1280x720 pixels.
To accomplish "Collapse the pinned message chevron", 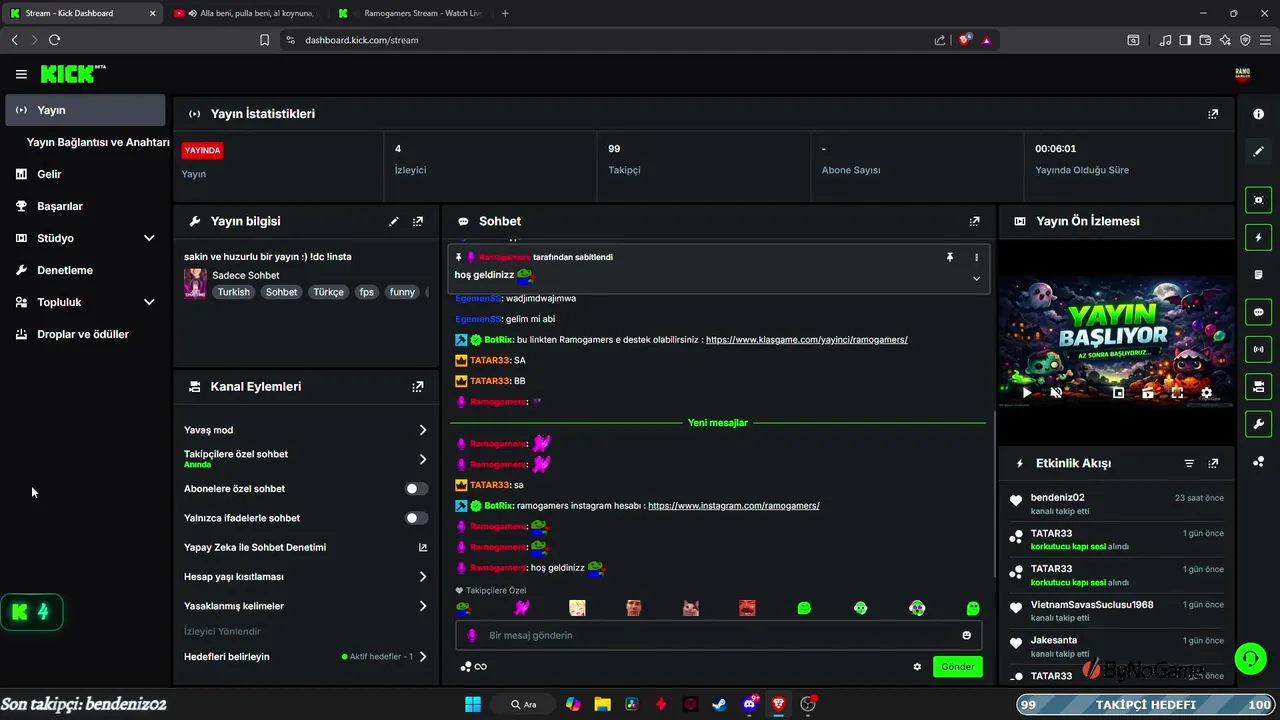I will (977, 279).
